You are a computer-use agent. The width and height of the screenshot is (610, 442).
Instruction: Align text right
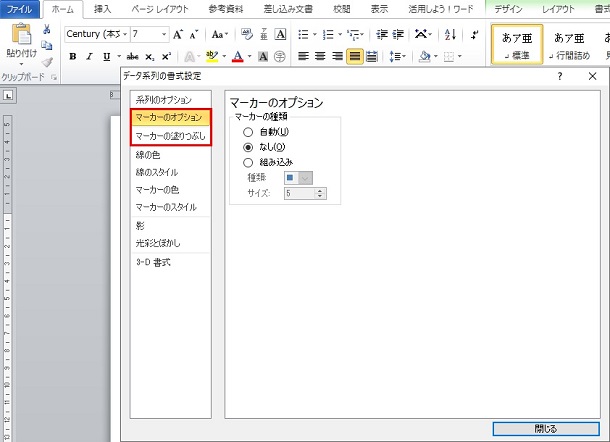[337, 57]
